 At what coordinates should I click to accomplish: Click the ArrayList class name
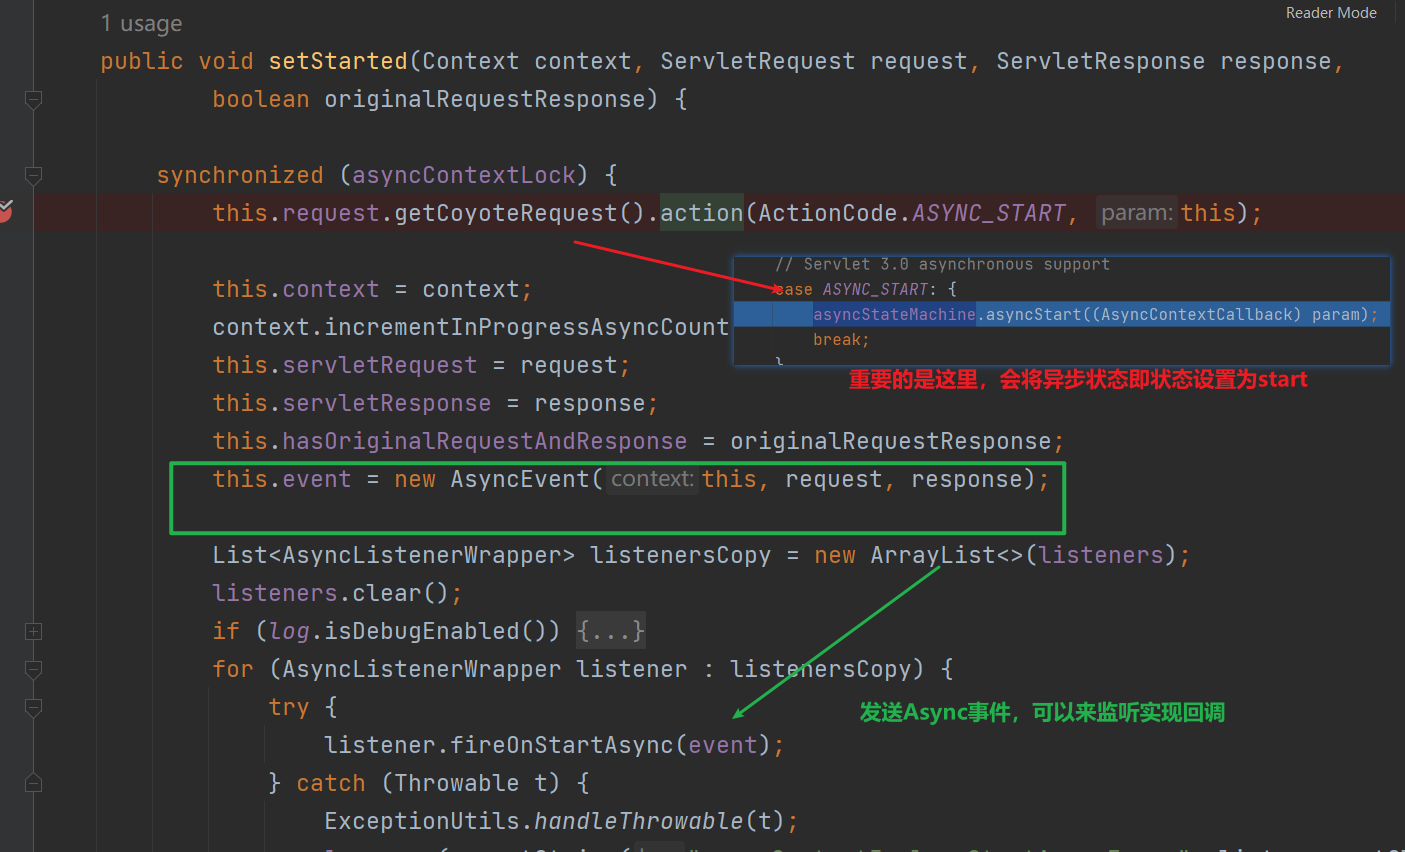[x=933, y=555]
